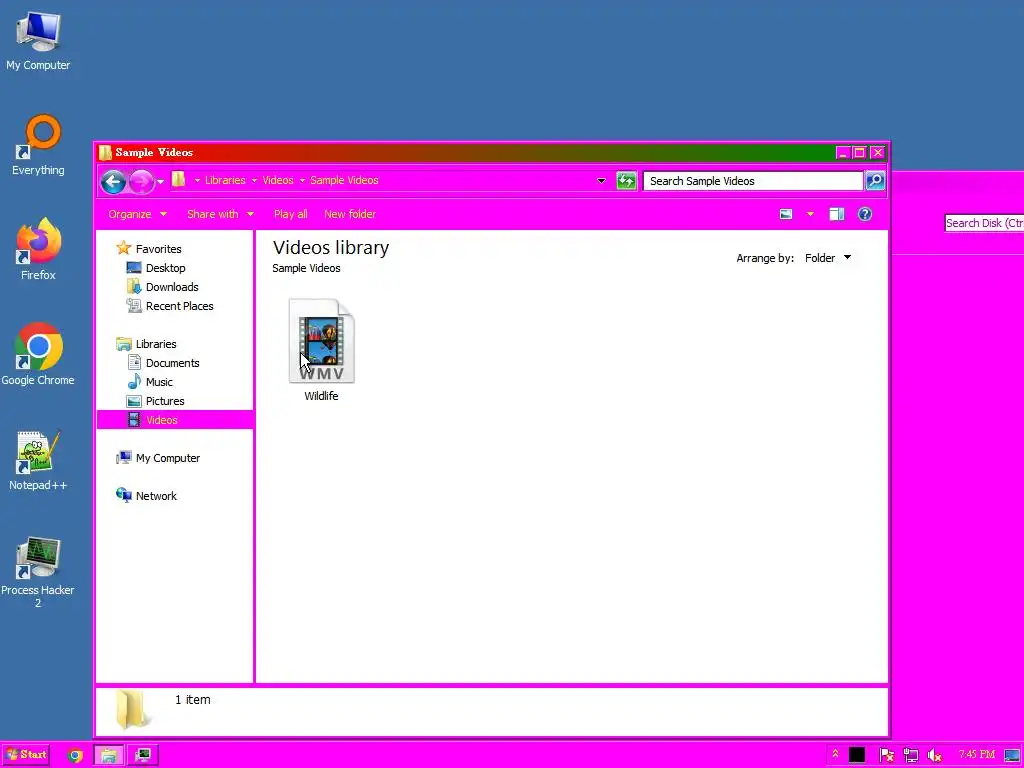Expand the arrow before Libraries breadcrumb
The height and width of the screenshot is (768, 1024).
coord(197,180)
